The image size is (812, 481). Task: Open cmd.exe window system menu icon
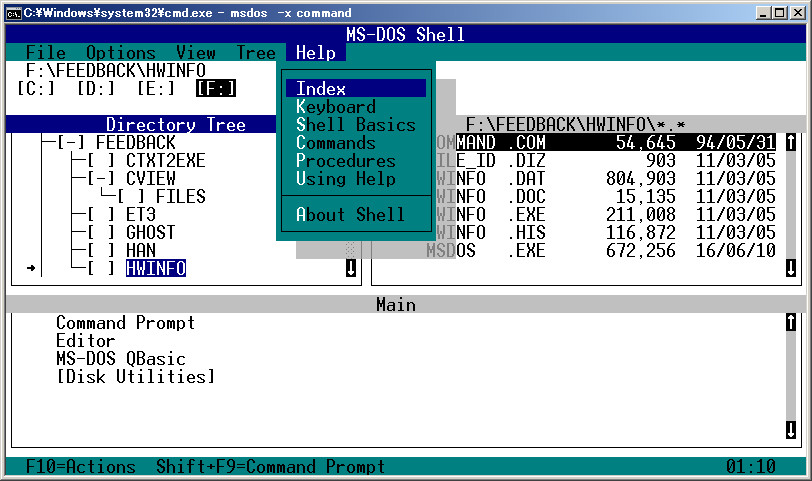click(x=13, y=13)
